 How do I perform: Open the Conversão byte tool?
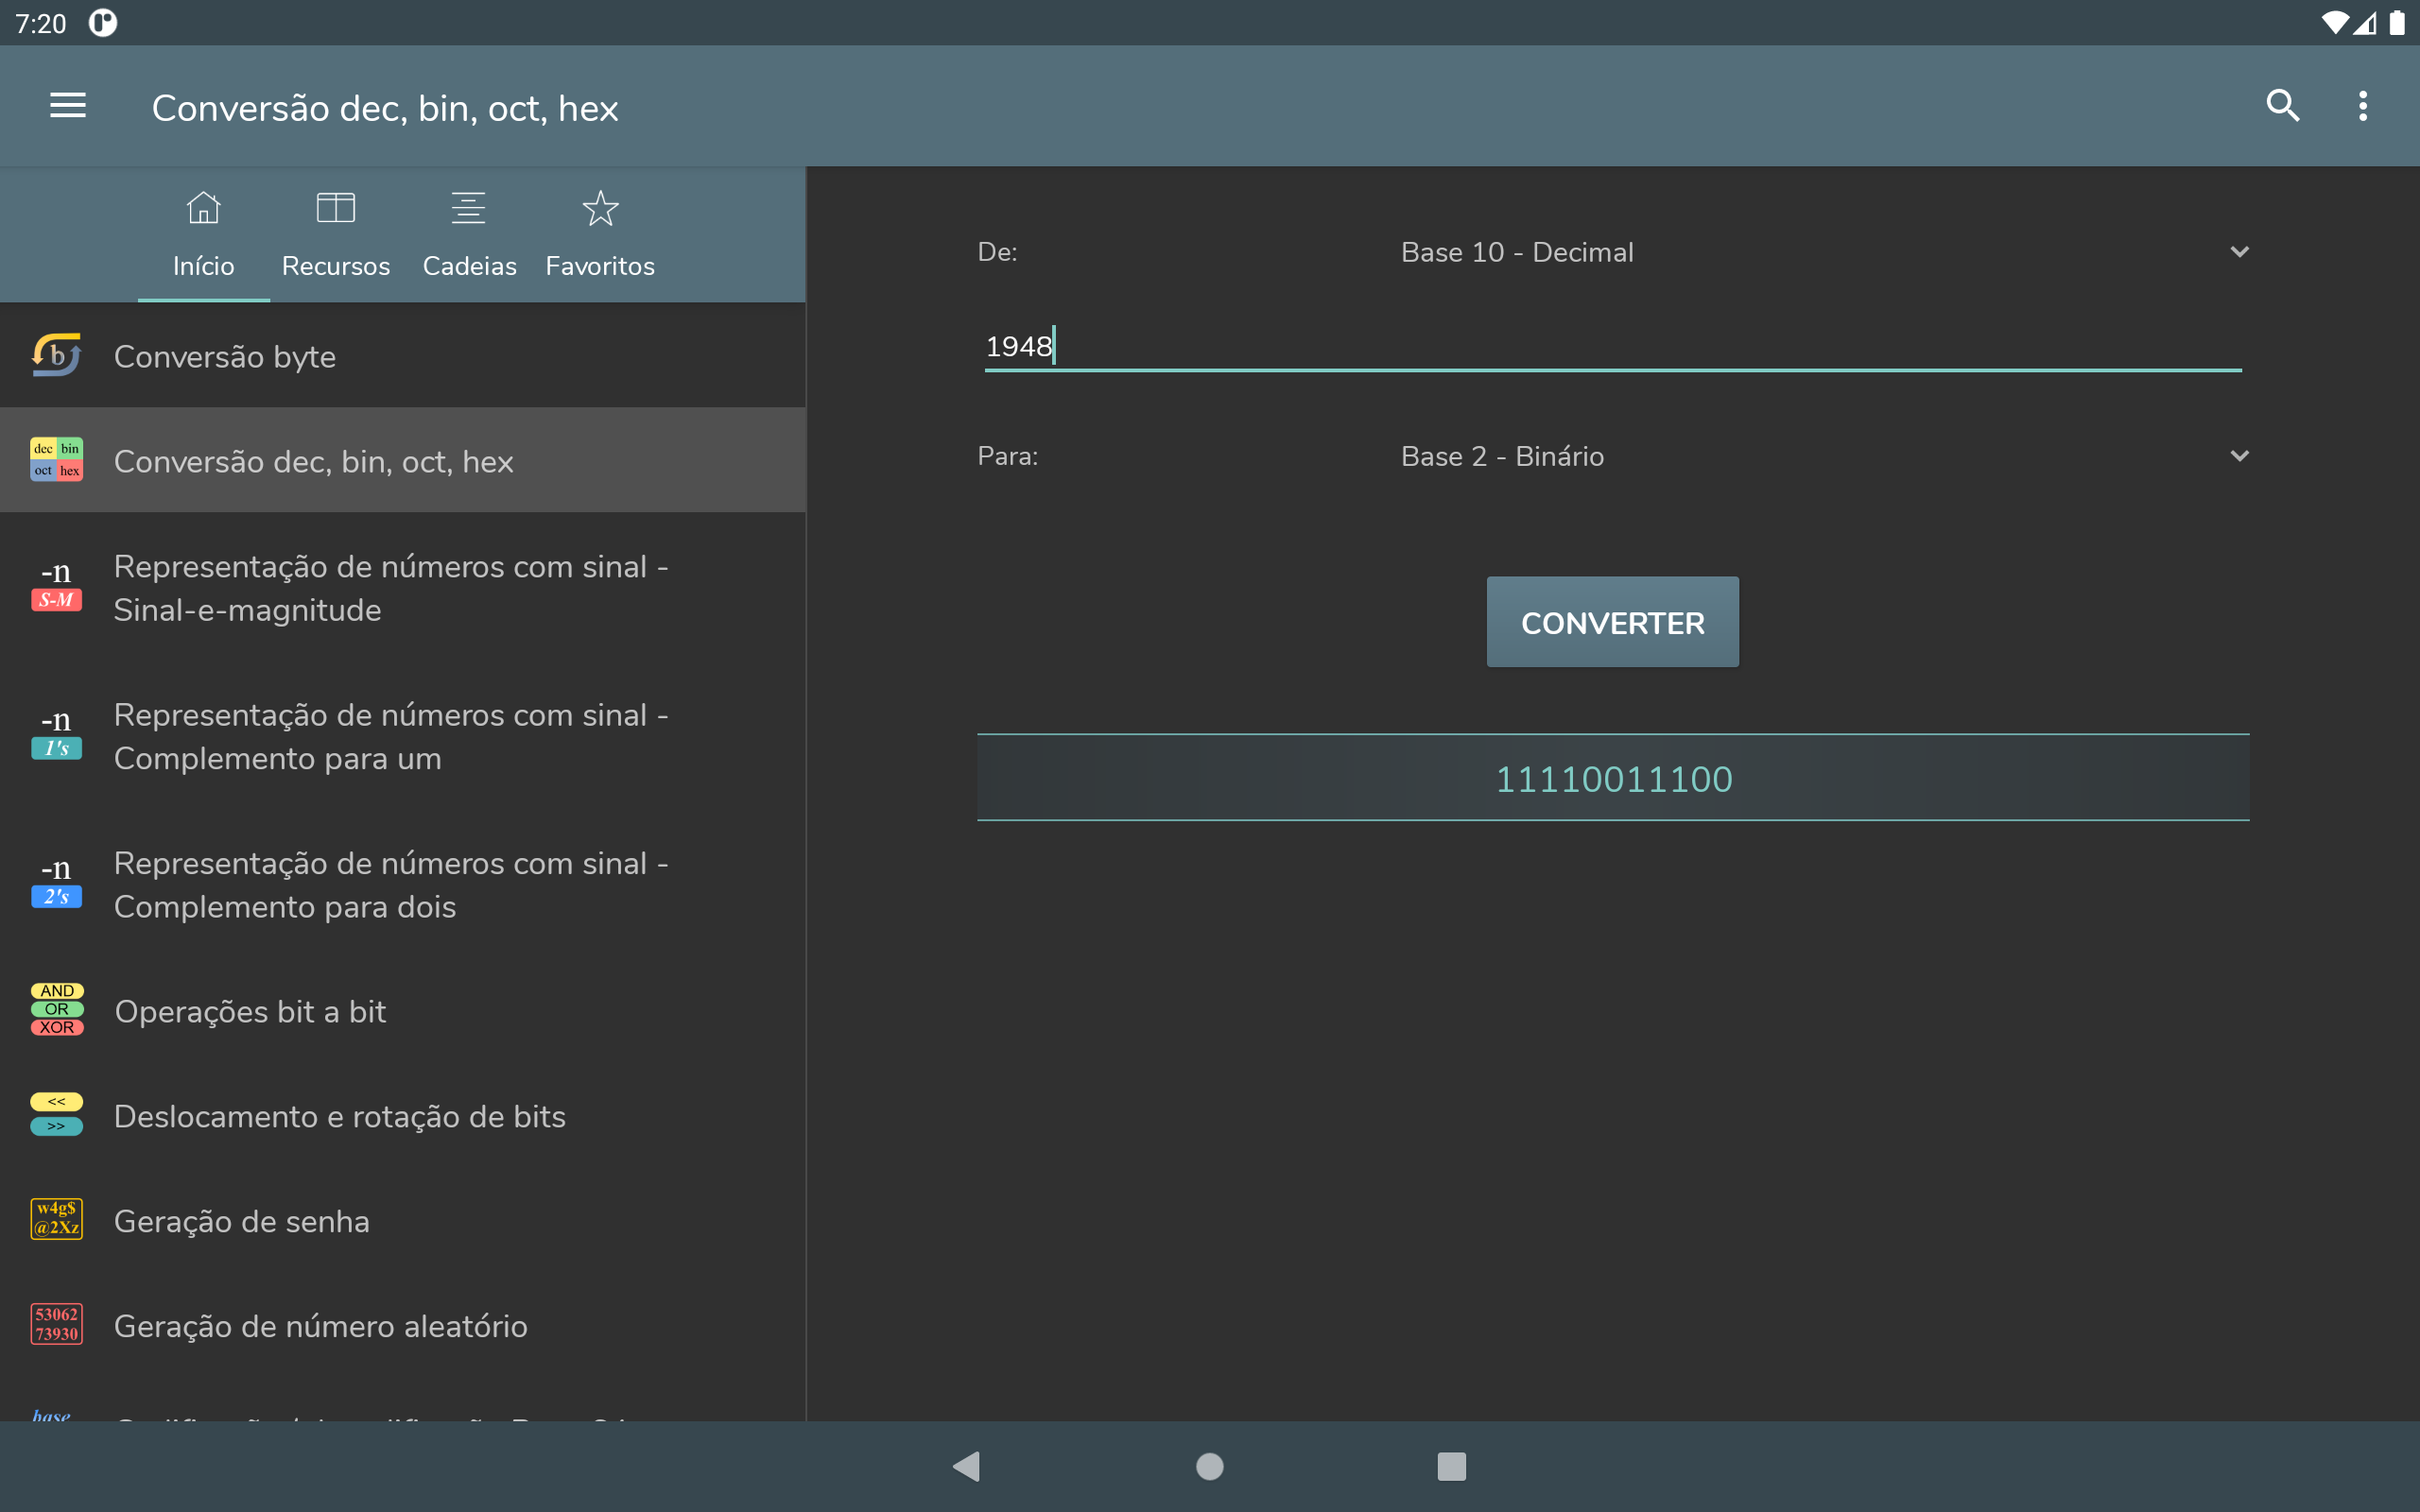click(x=403, y=355)
